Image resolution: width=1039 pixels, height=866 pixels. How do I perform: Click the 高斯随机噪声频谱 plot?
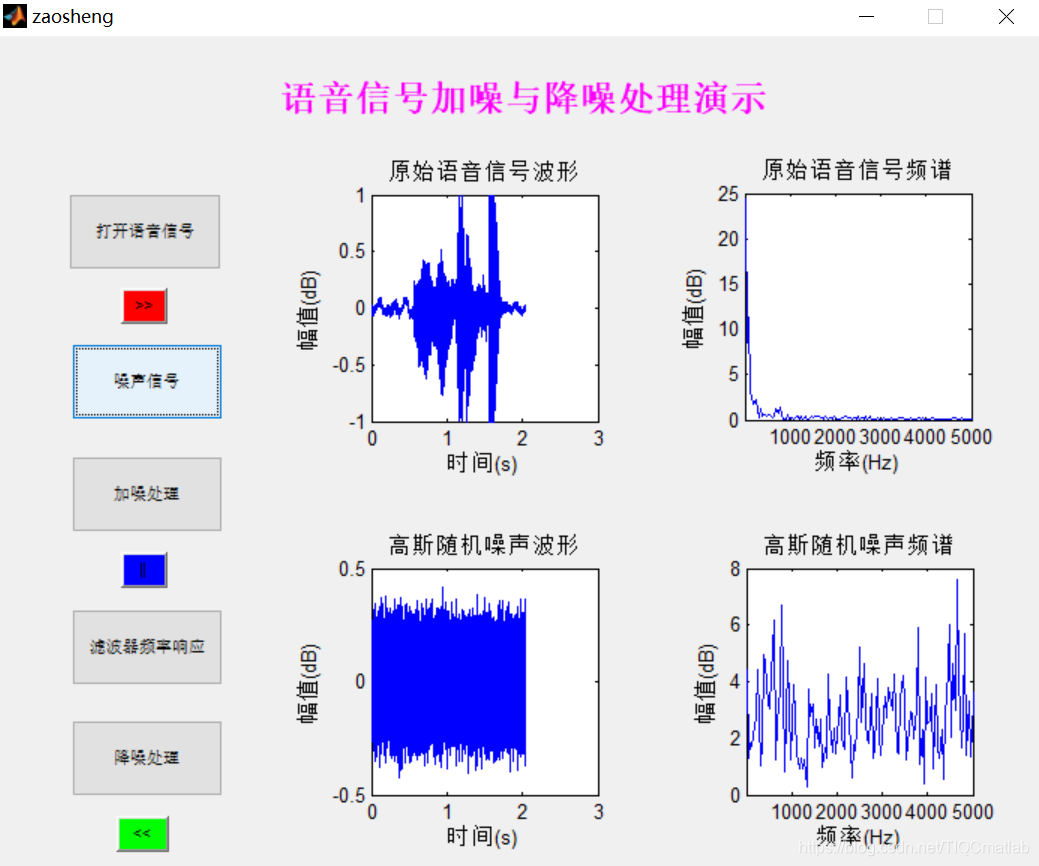(860, 682)
